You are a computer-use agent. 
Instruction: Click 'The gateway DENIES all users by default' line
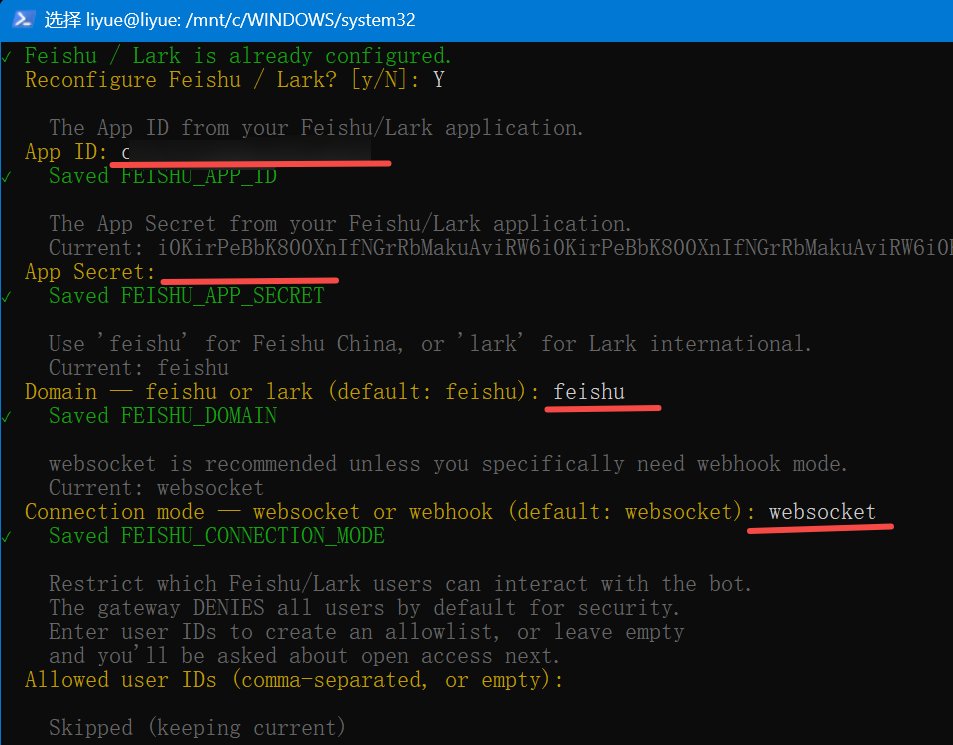pos(364,608)
